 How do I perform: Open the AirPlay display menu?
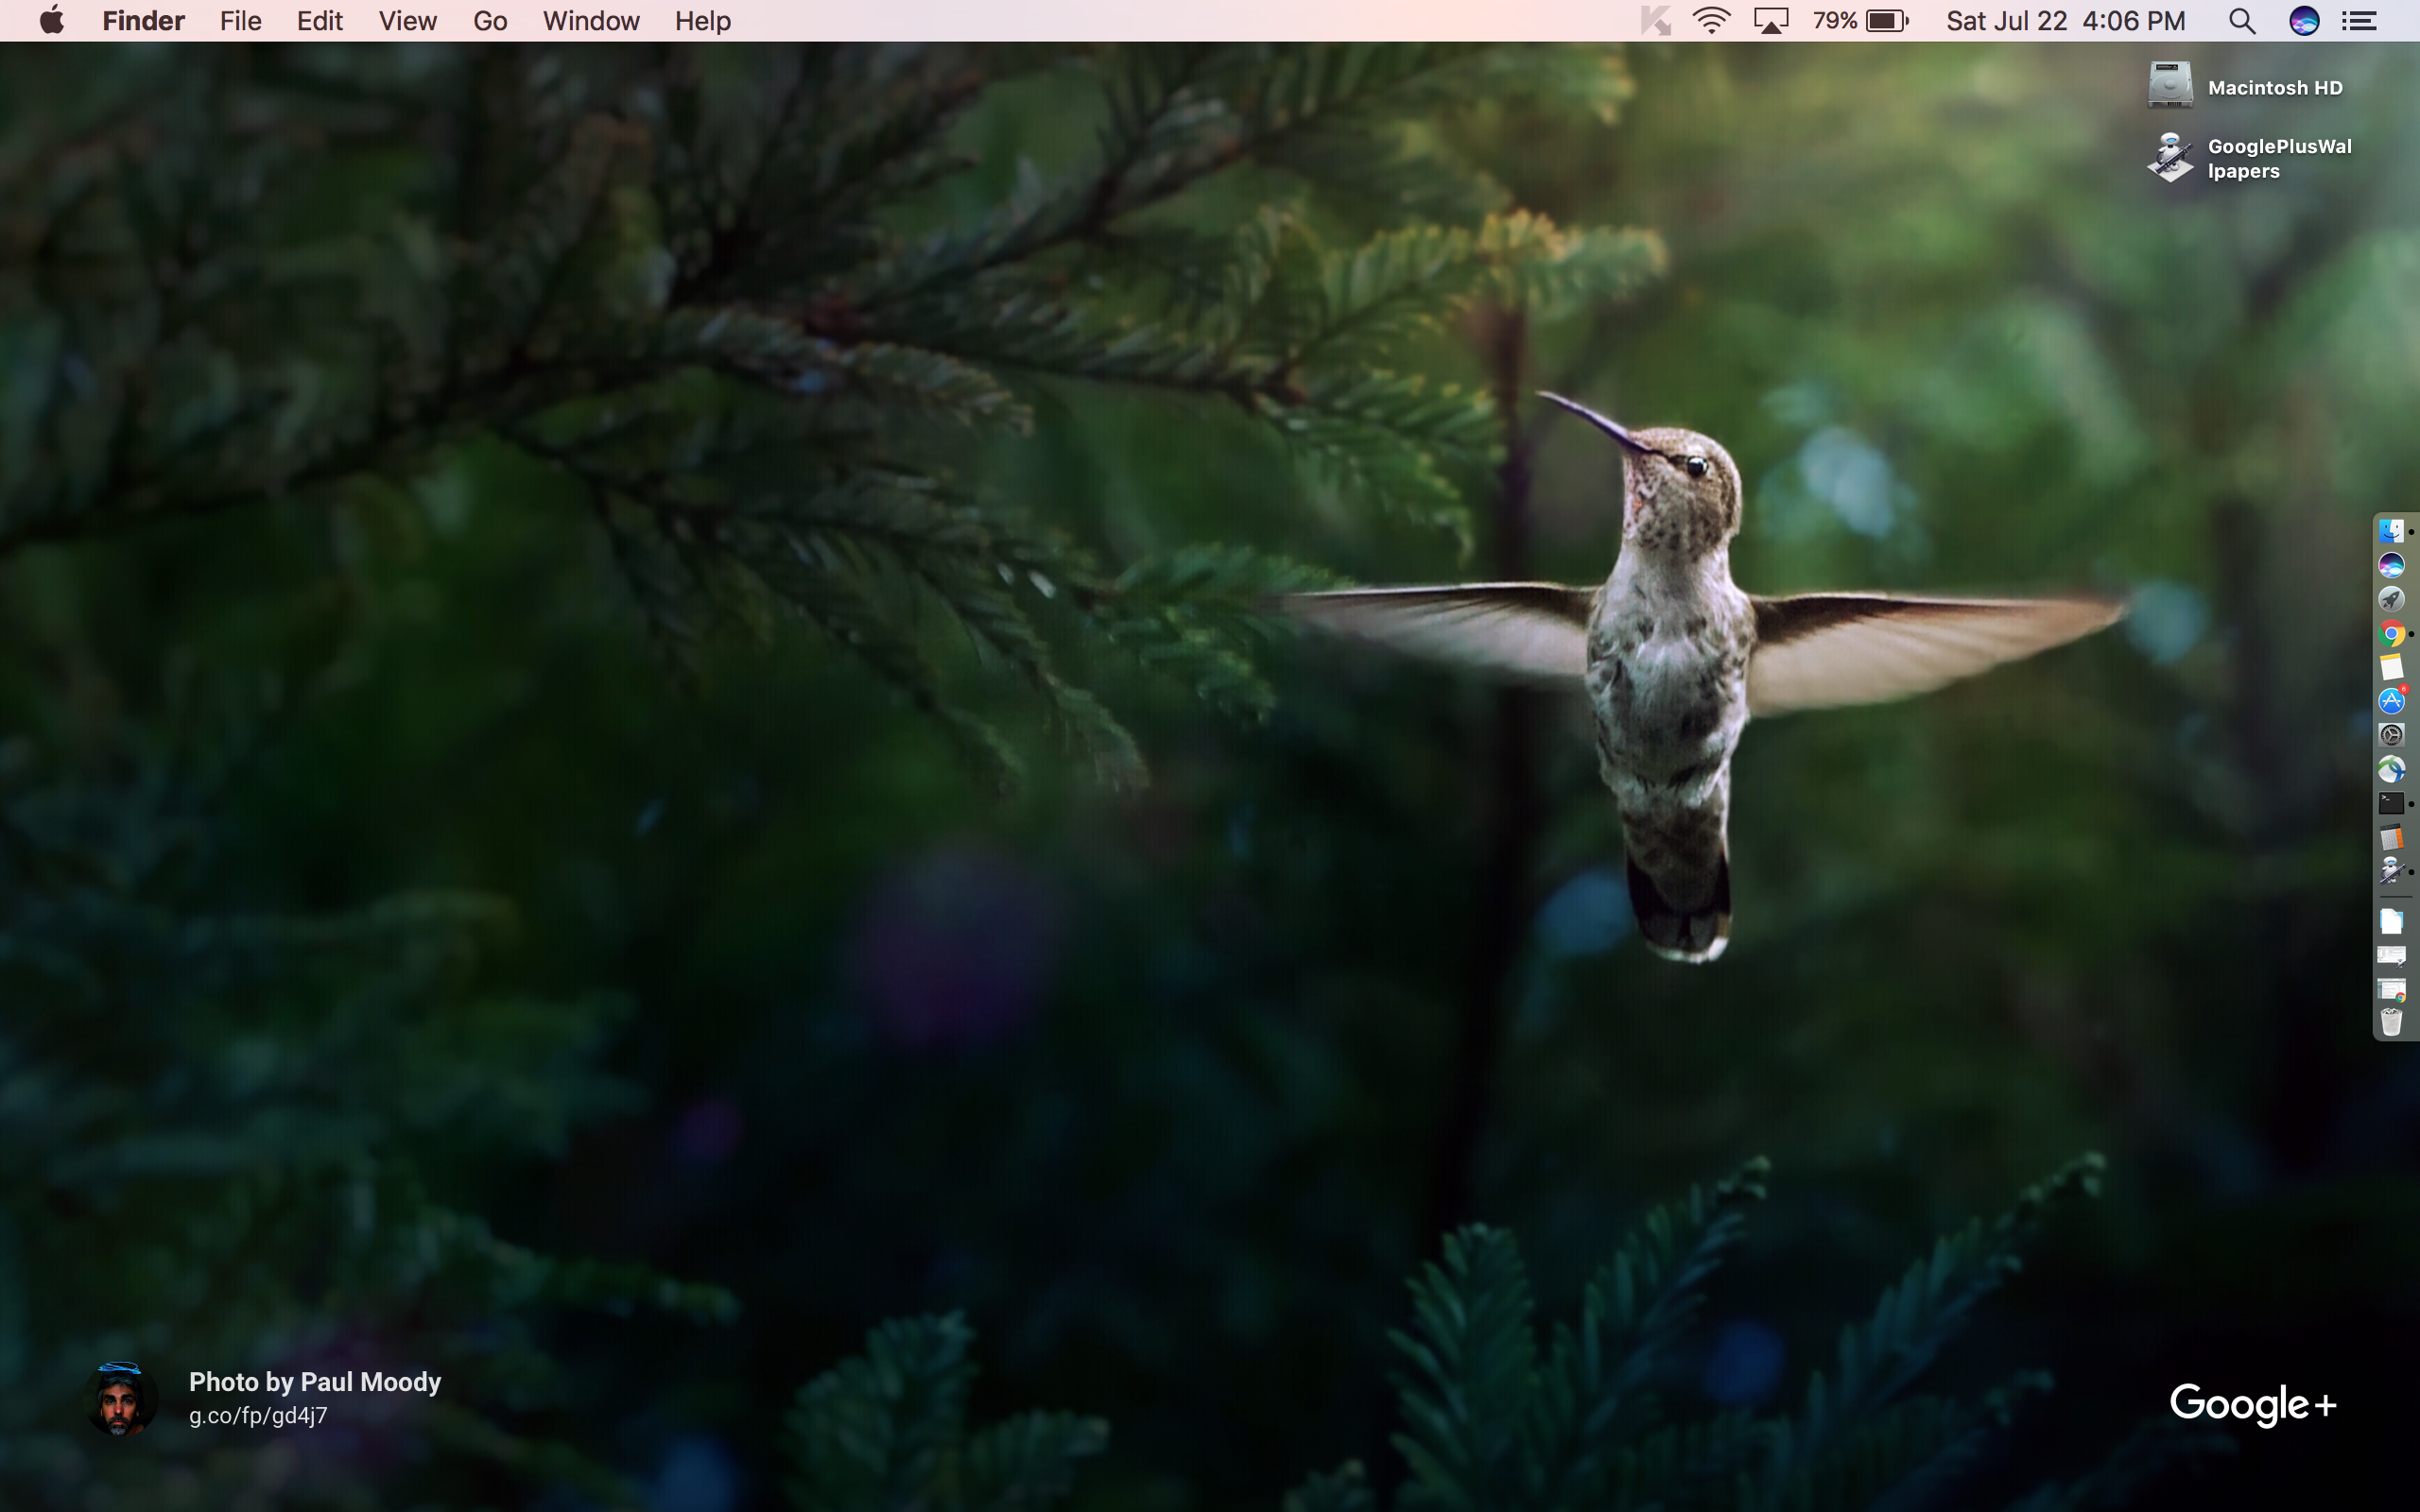pyautogui.click(x=1770, y=20)
